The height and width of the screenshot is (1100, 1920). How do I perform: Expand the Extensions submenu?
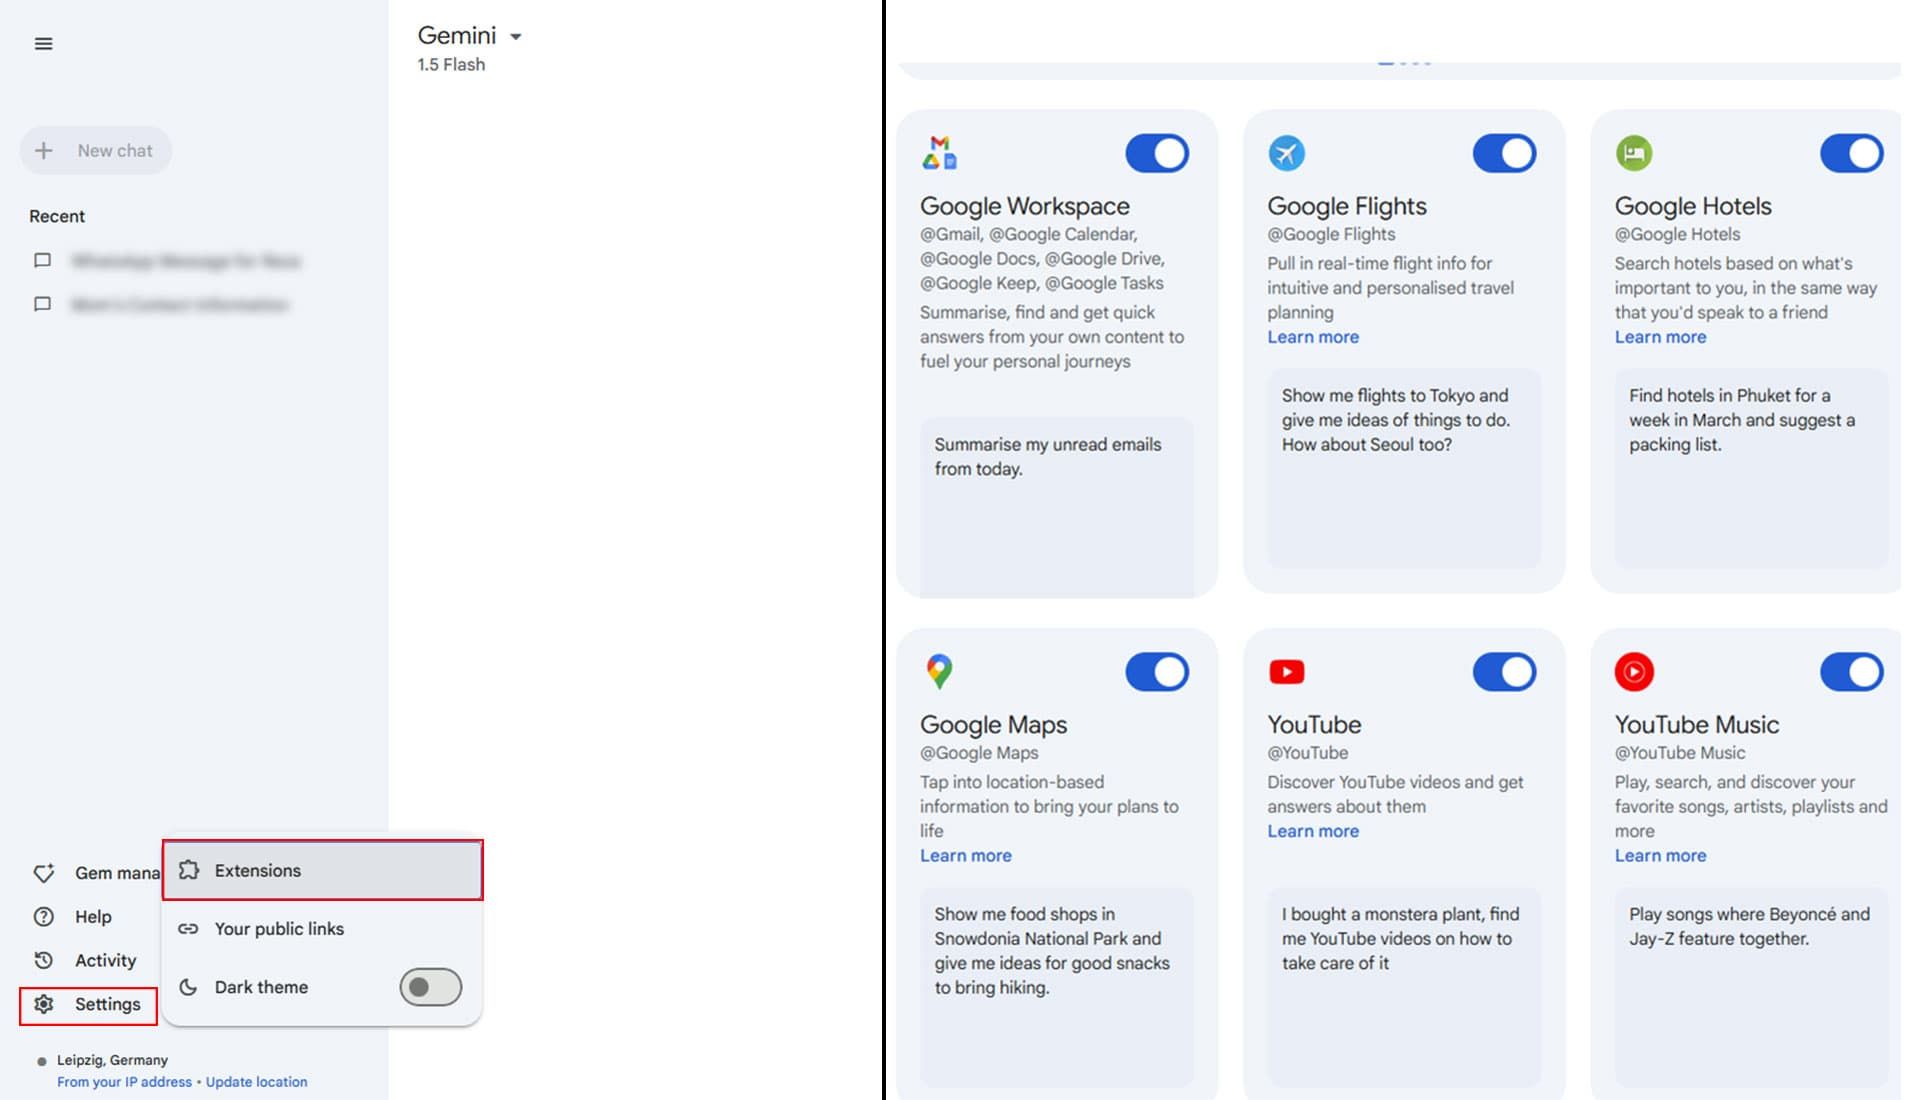(x=322, y=869)
